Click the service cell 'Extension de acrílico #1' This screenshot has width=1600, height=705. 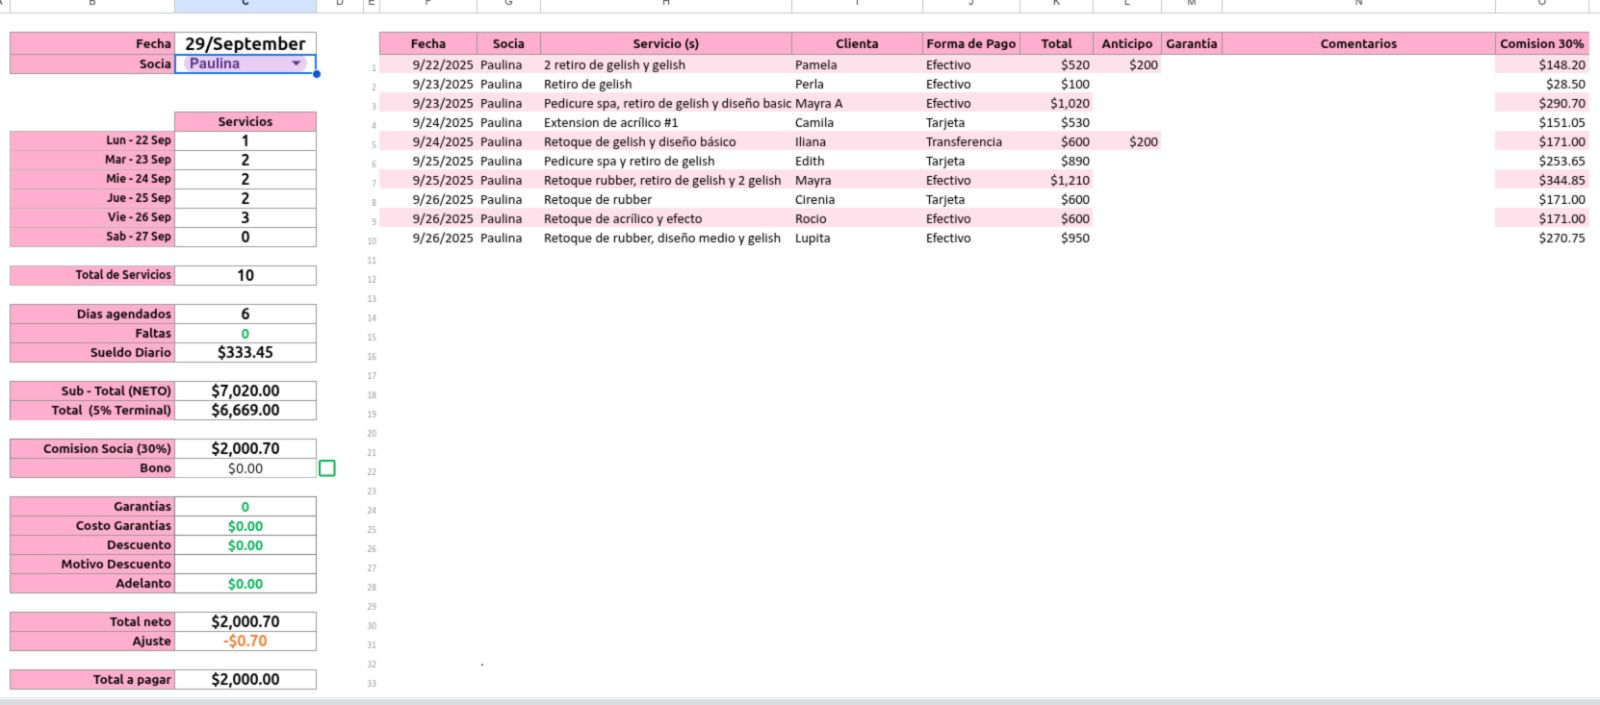(x=611, y=123)
